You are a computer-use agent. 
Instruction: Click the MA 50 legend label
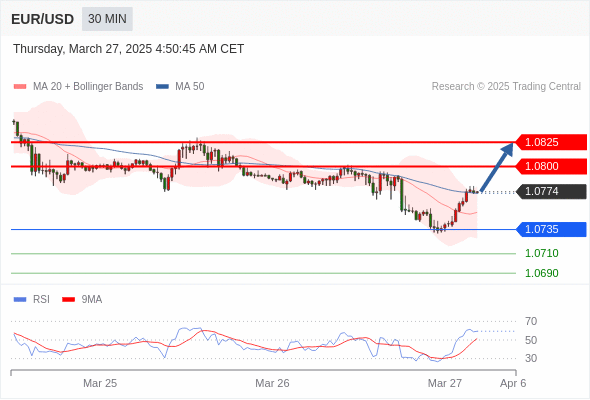click(190, 87)
